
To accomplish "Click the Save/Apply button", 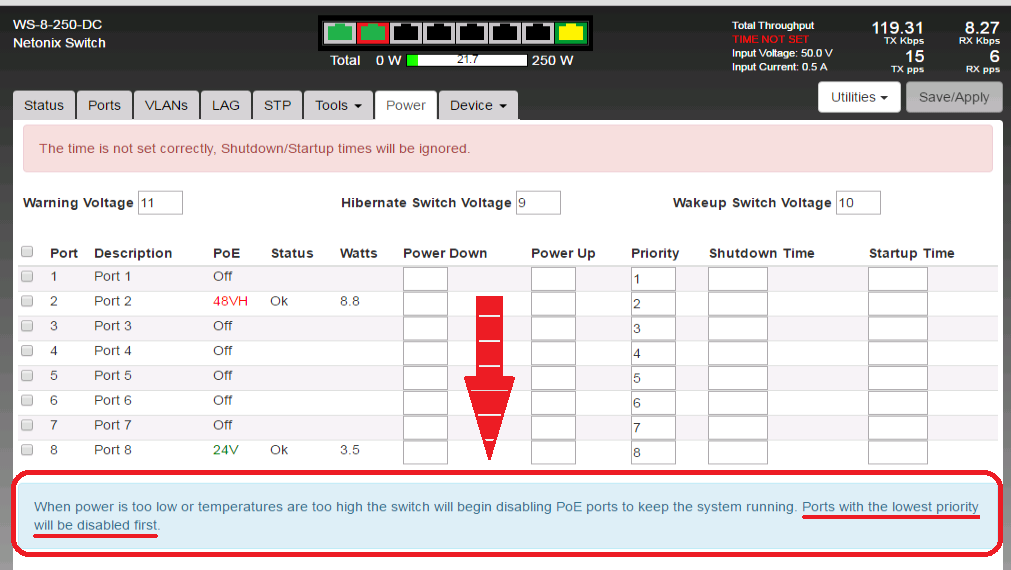I will click(954, 97).
